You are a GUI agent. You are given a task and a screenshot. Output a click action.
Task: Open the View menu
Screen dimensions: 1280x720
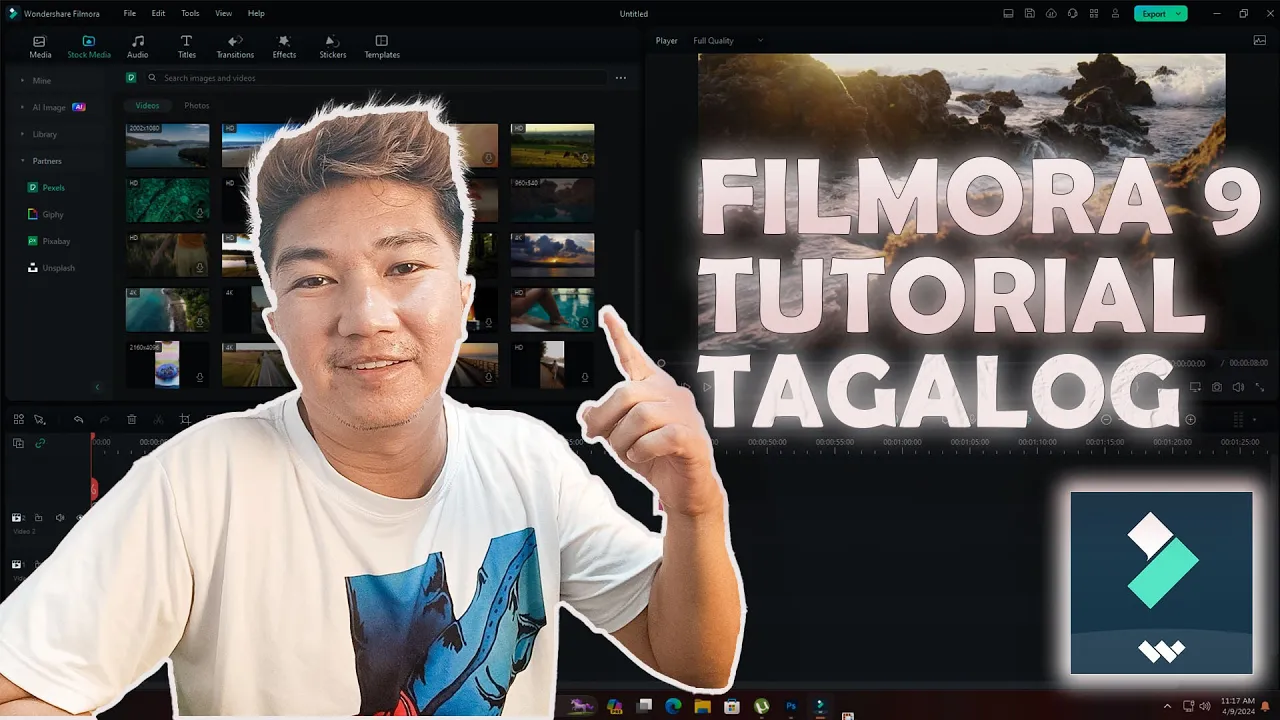coord(223,13)
